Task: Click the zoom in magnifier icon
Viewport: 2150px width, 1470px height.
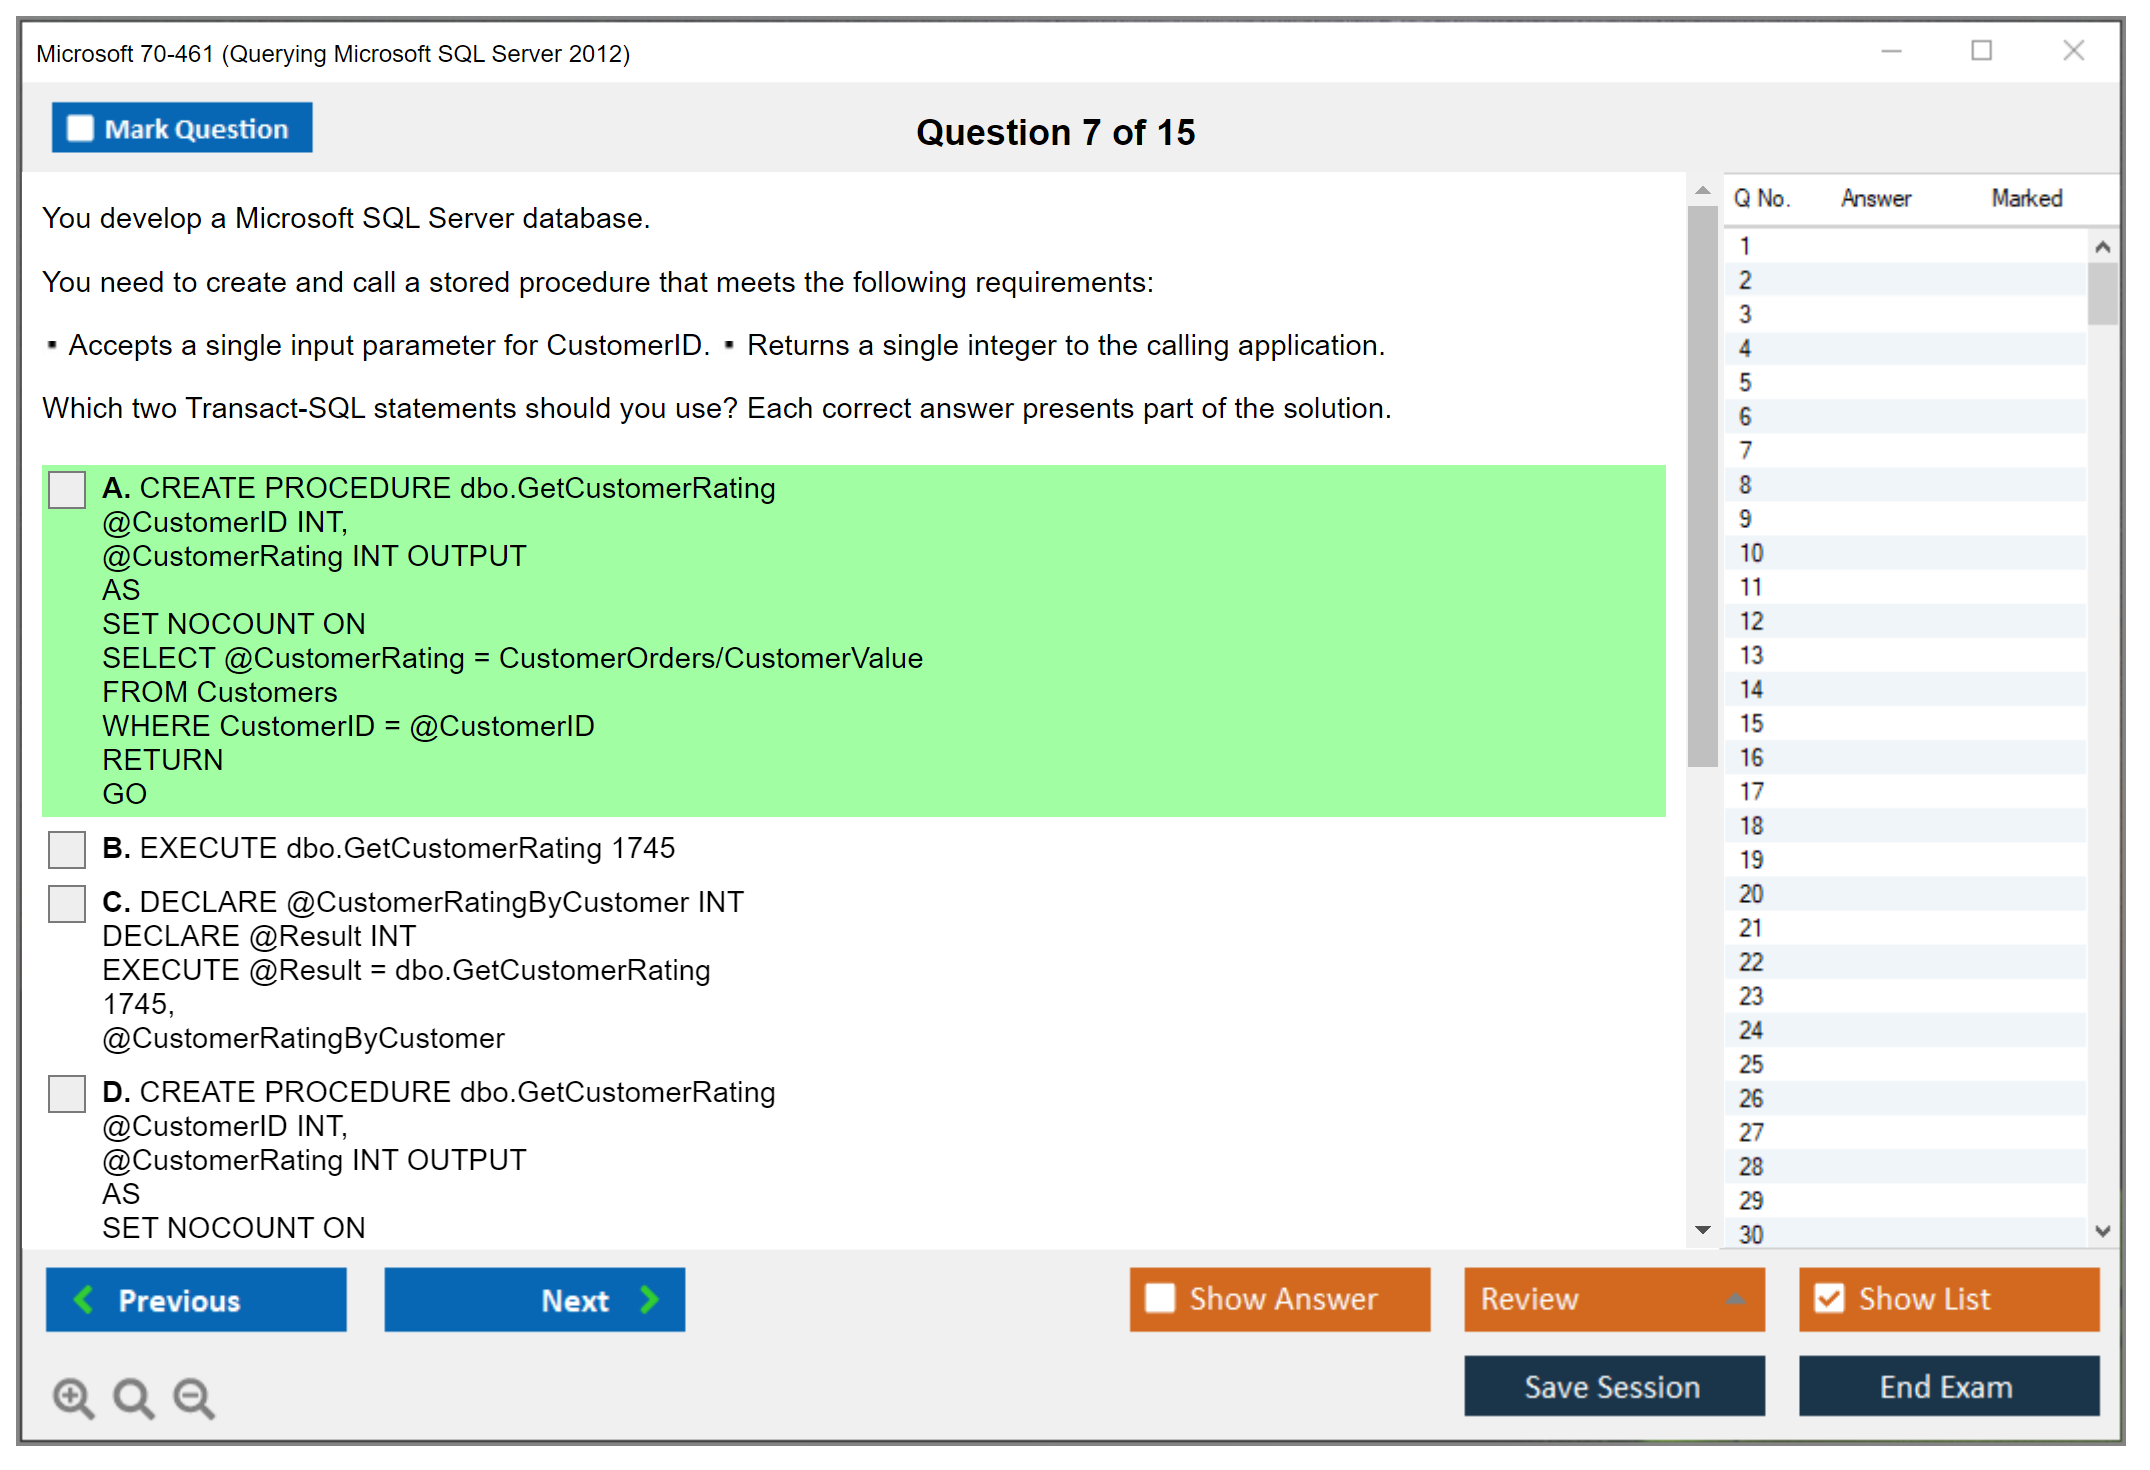Action: point(73,1397)
